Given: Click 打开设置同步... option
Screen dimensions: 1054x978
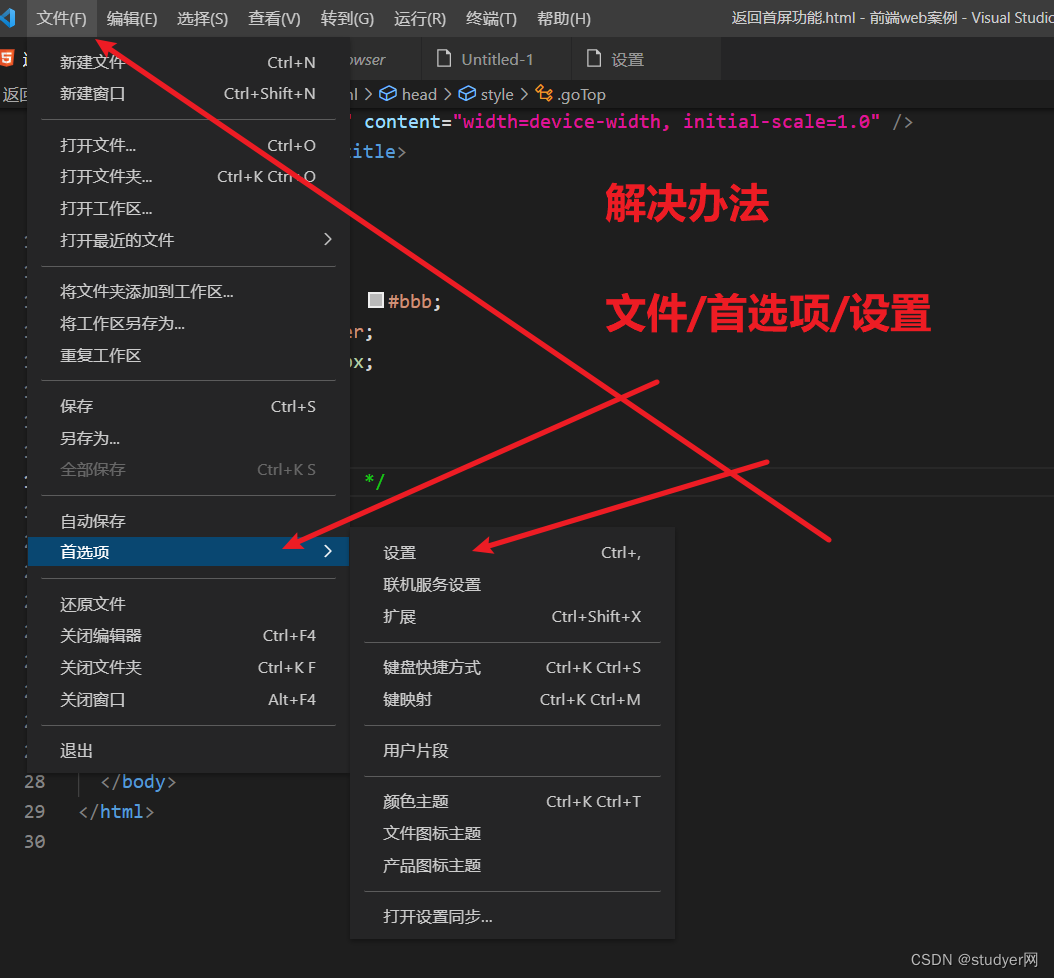Looking at the screenshot, I should (438, 916).
